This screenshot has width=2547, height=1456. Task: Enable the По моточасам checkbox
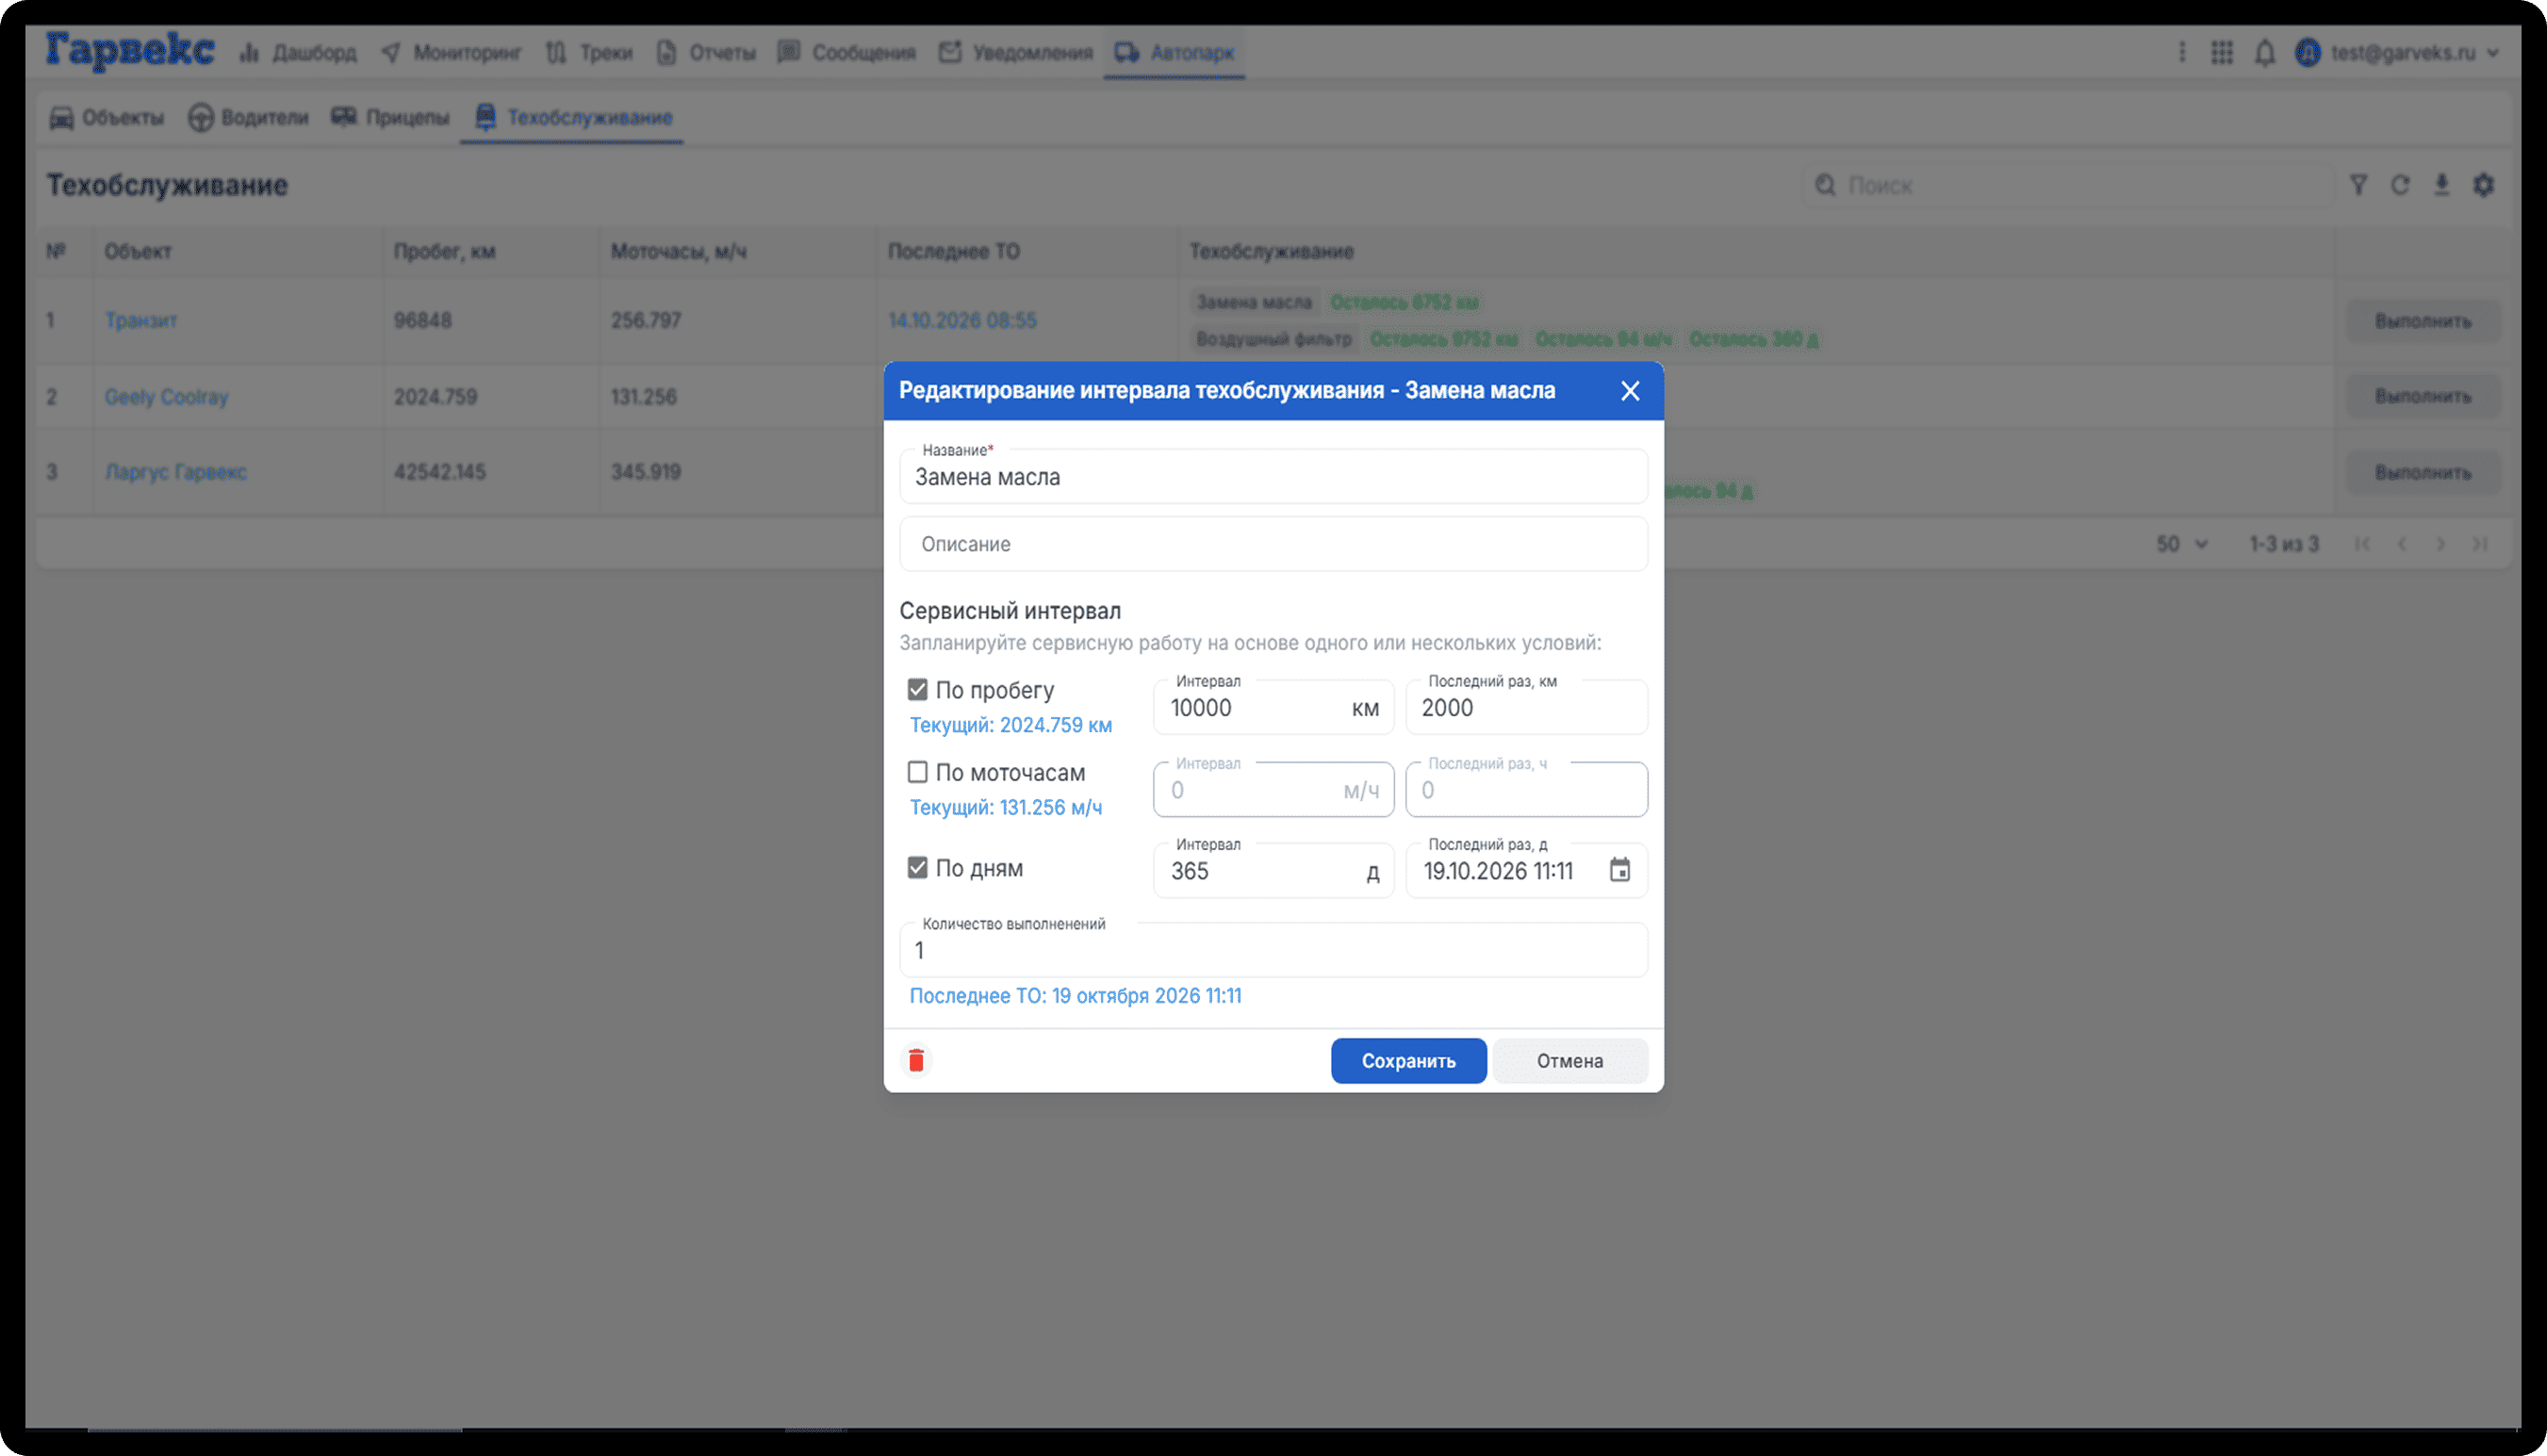tap(917, 772)
